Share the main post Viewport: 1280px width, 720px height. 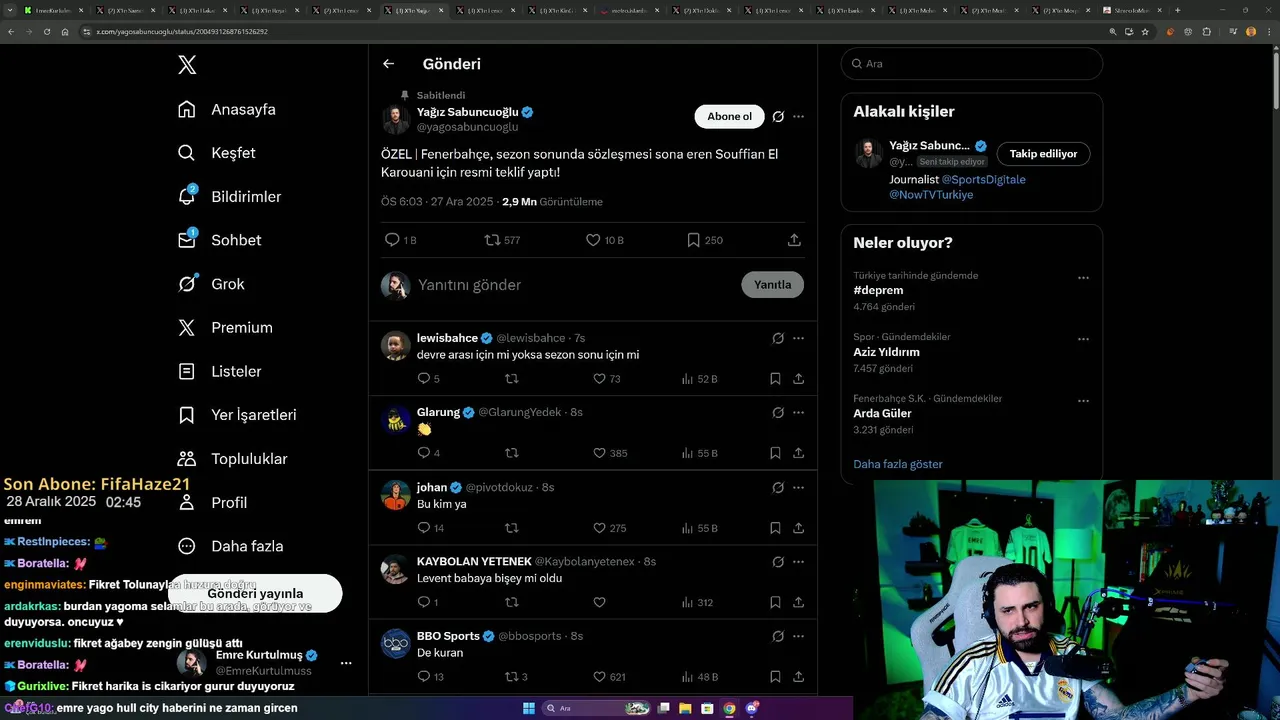pos(794,240)
